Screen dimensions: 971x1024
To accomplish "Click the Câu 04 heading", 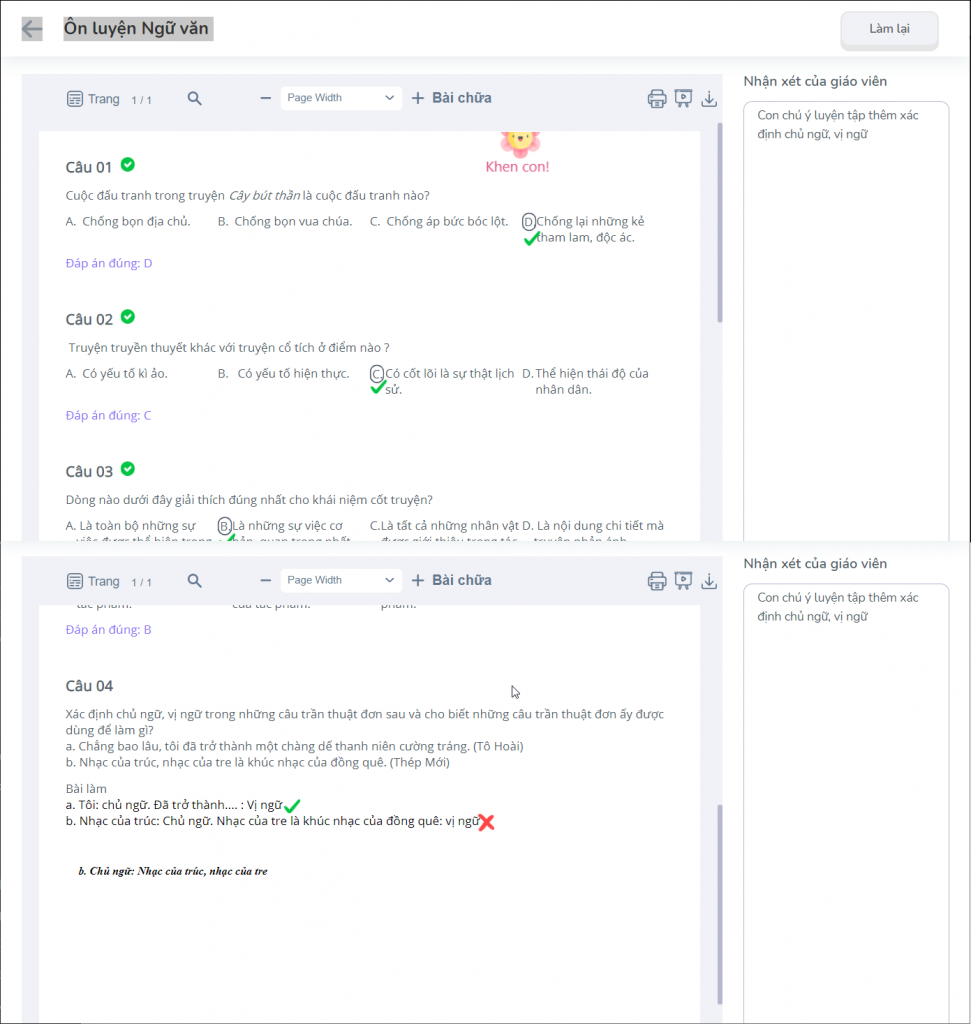I will tap(89, 686).
